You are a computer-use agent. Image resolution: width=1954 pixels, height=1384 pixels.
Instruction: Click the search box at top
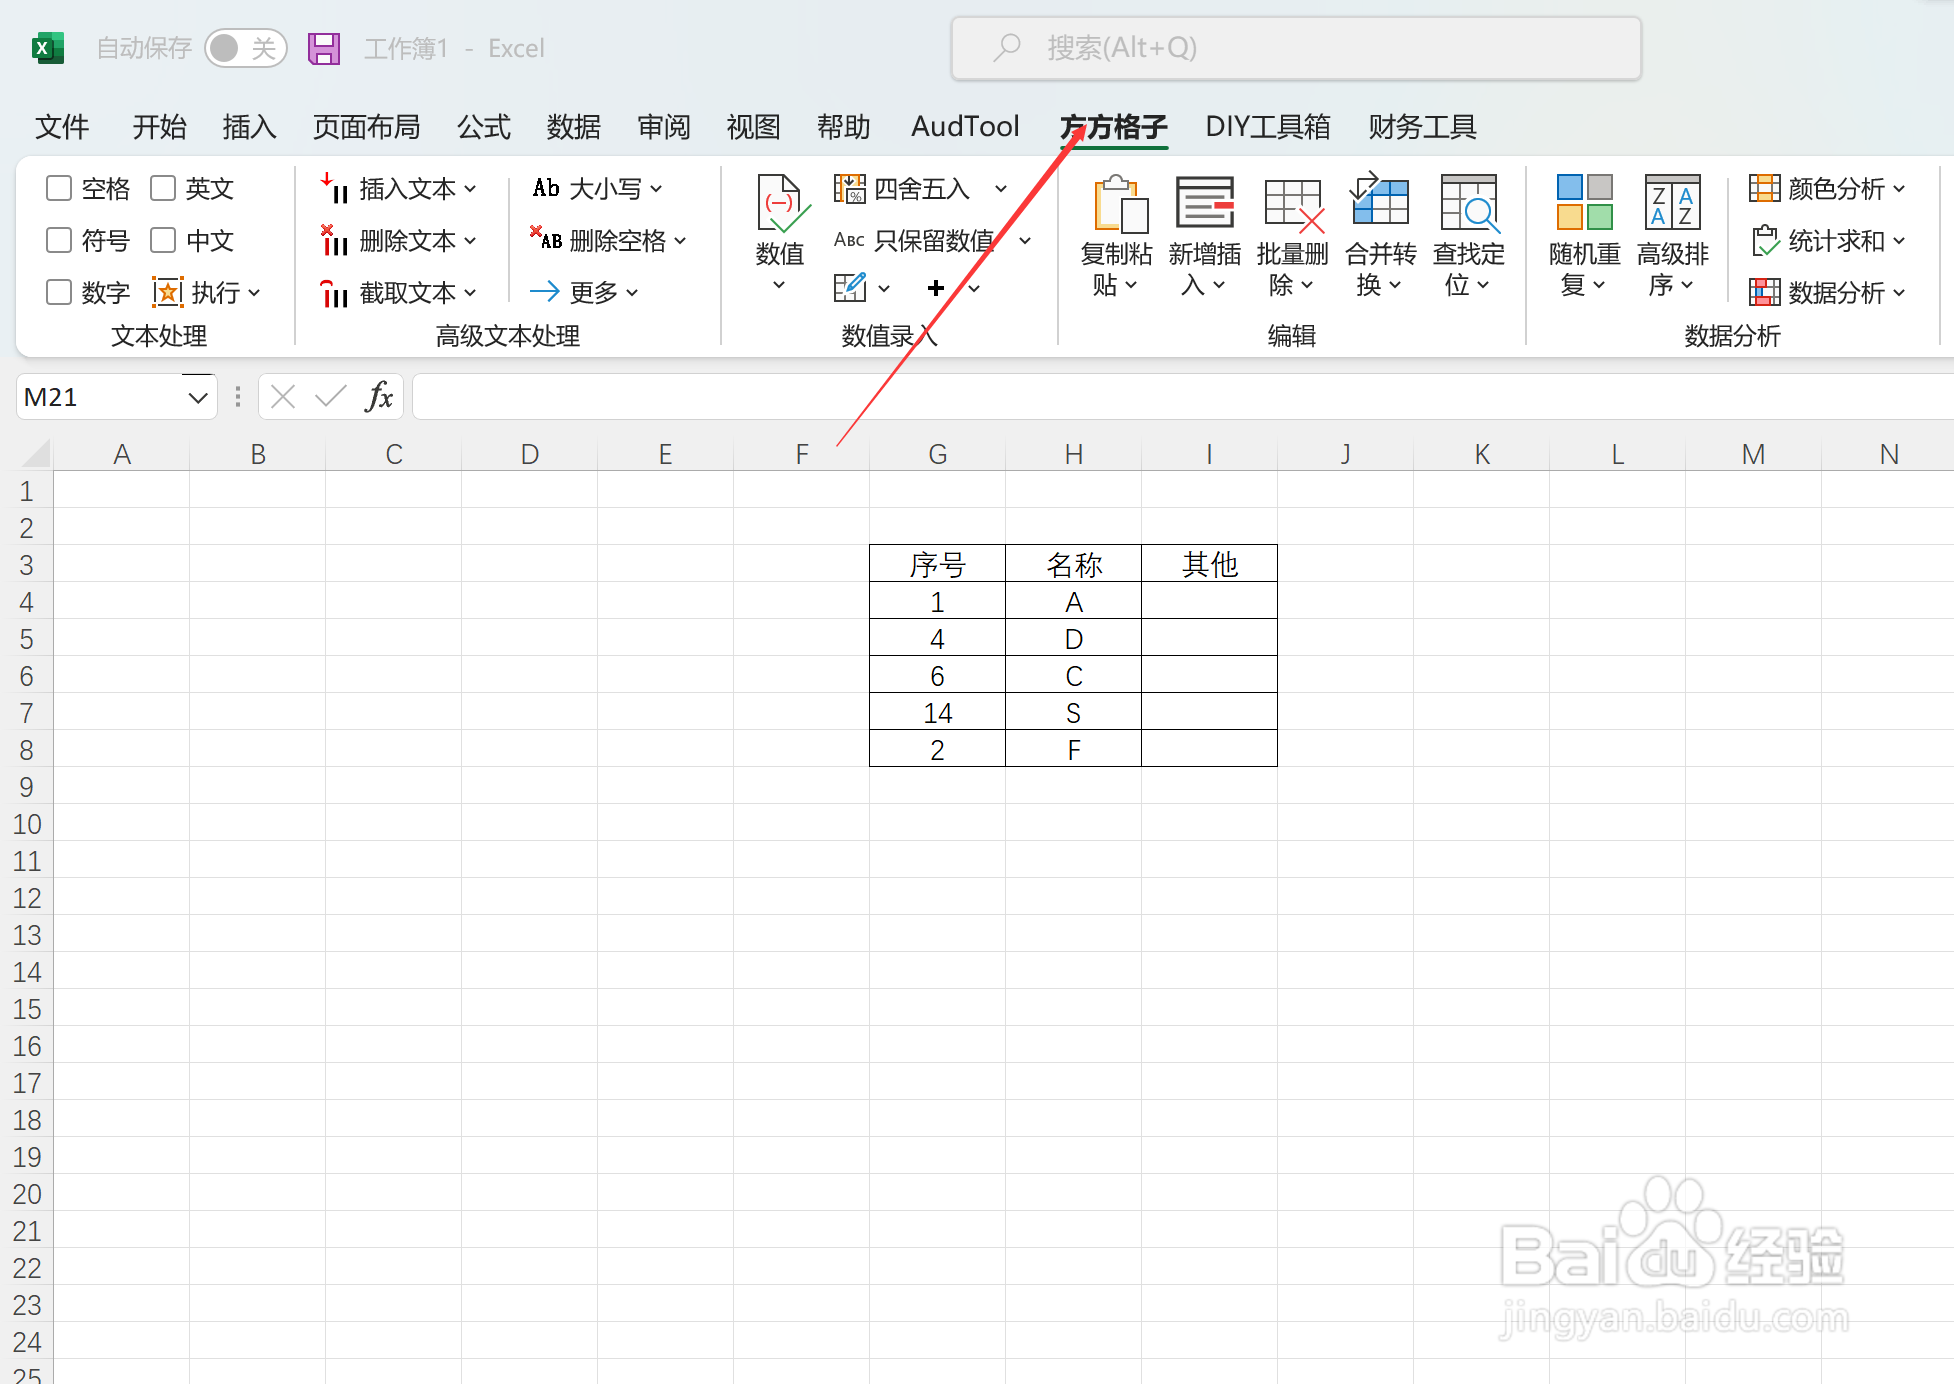[1296, 48]
